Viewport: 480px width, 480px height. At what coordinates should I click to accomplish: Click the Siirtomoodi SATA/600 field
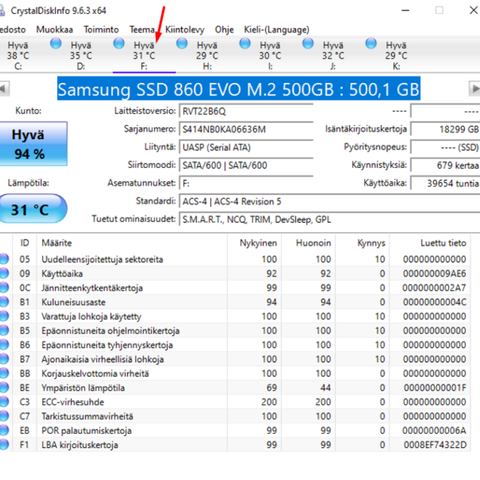(x=246, y=165)
